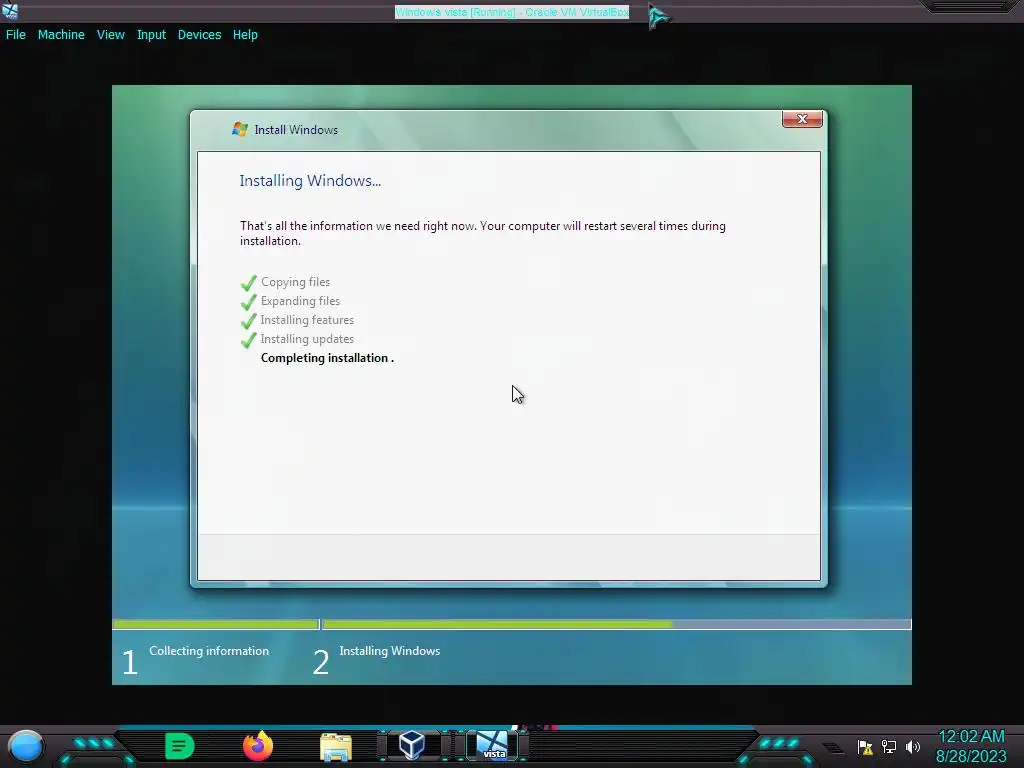Open the green notes app in taskbar
This screenshot has height=768, width=1024.
(x=180, y=746)
